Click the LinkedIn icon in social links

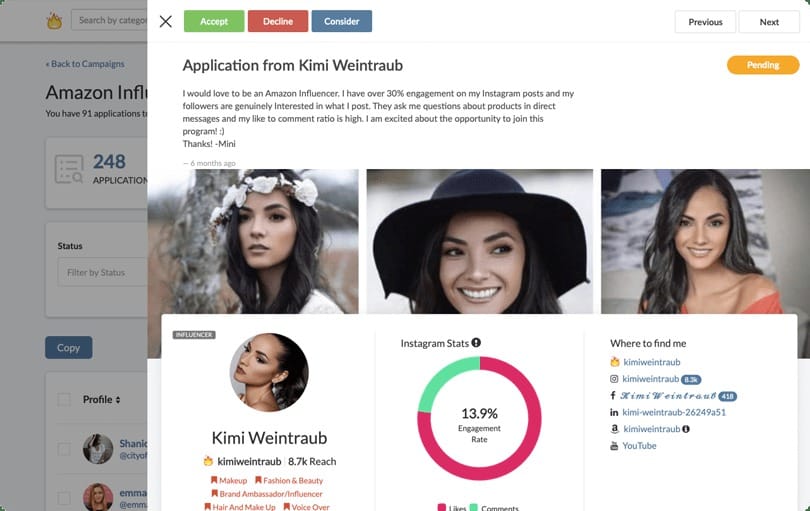(615, 412)
